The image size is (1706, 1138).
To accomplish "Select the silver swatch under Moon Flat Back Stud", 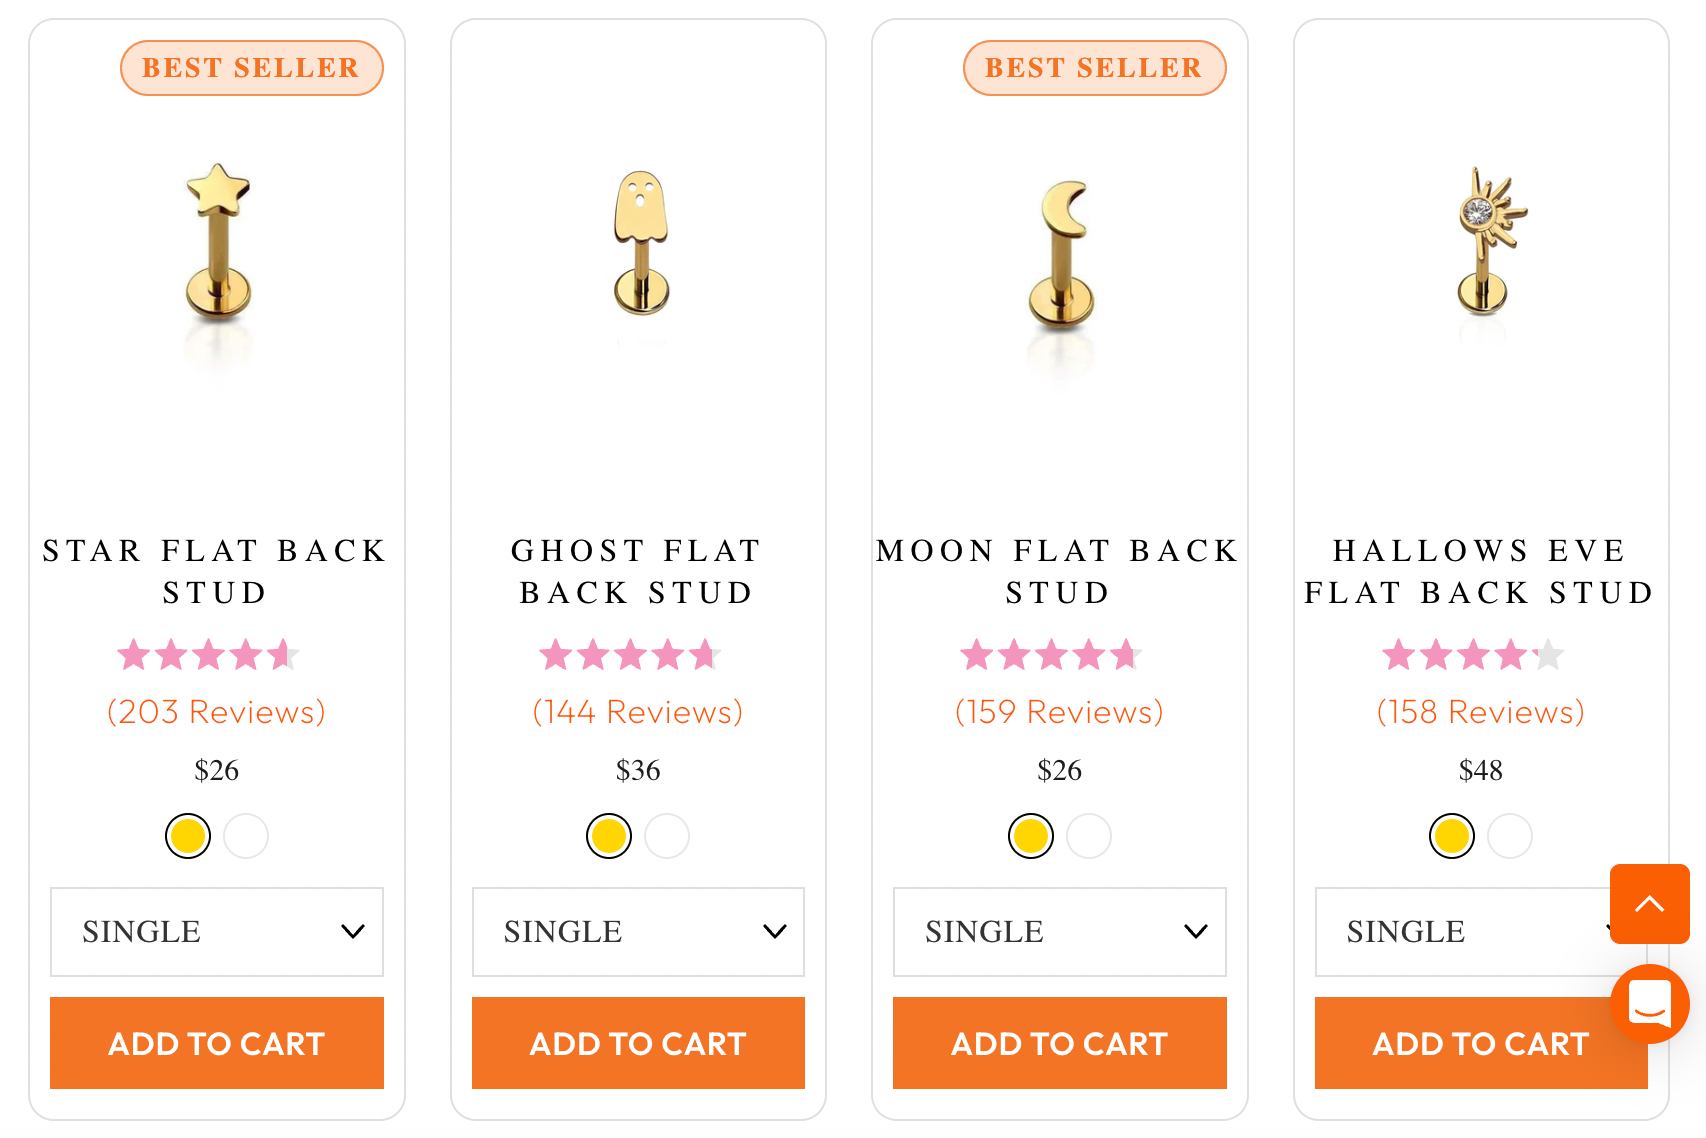I will pyautogui.click(x=1089, y=836).
